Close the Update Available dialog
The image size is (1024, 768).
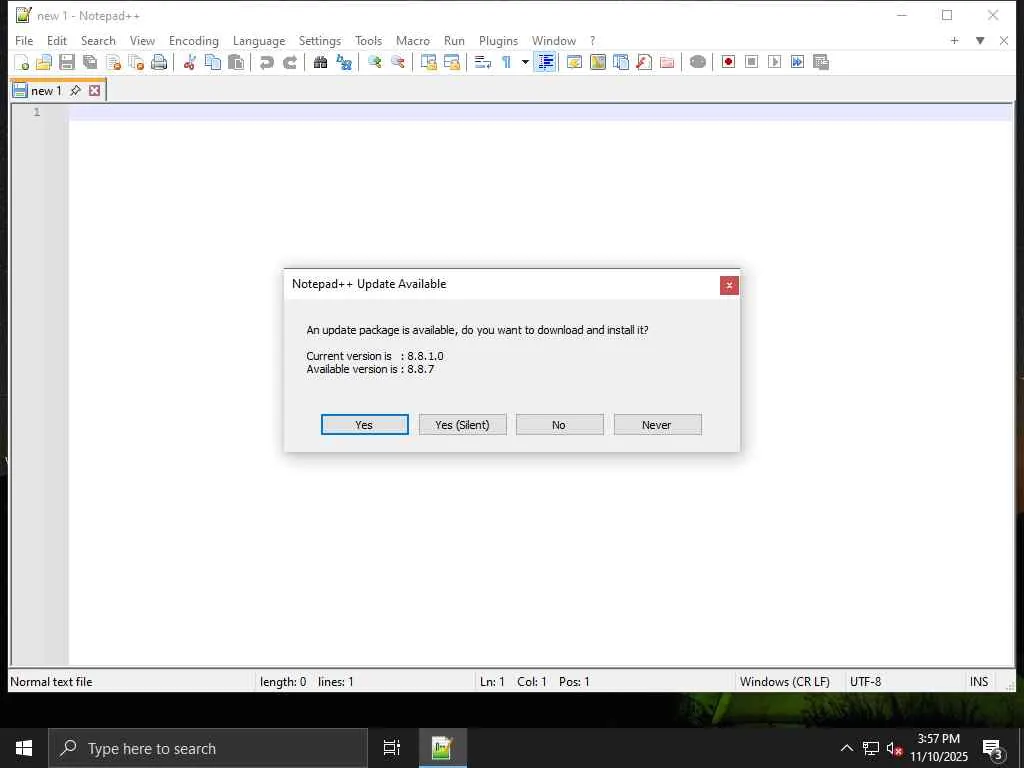point(729,285)
